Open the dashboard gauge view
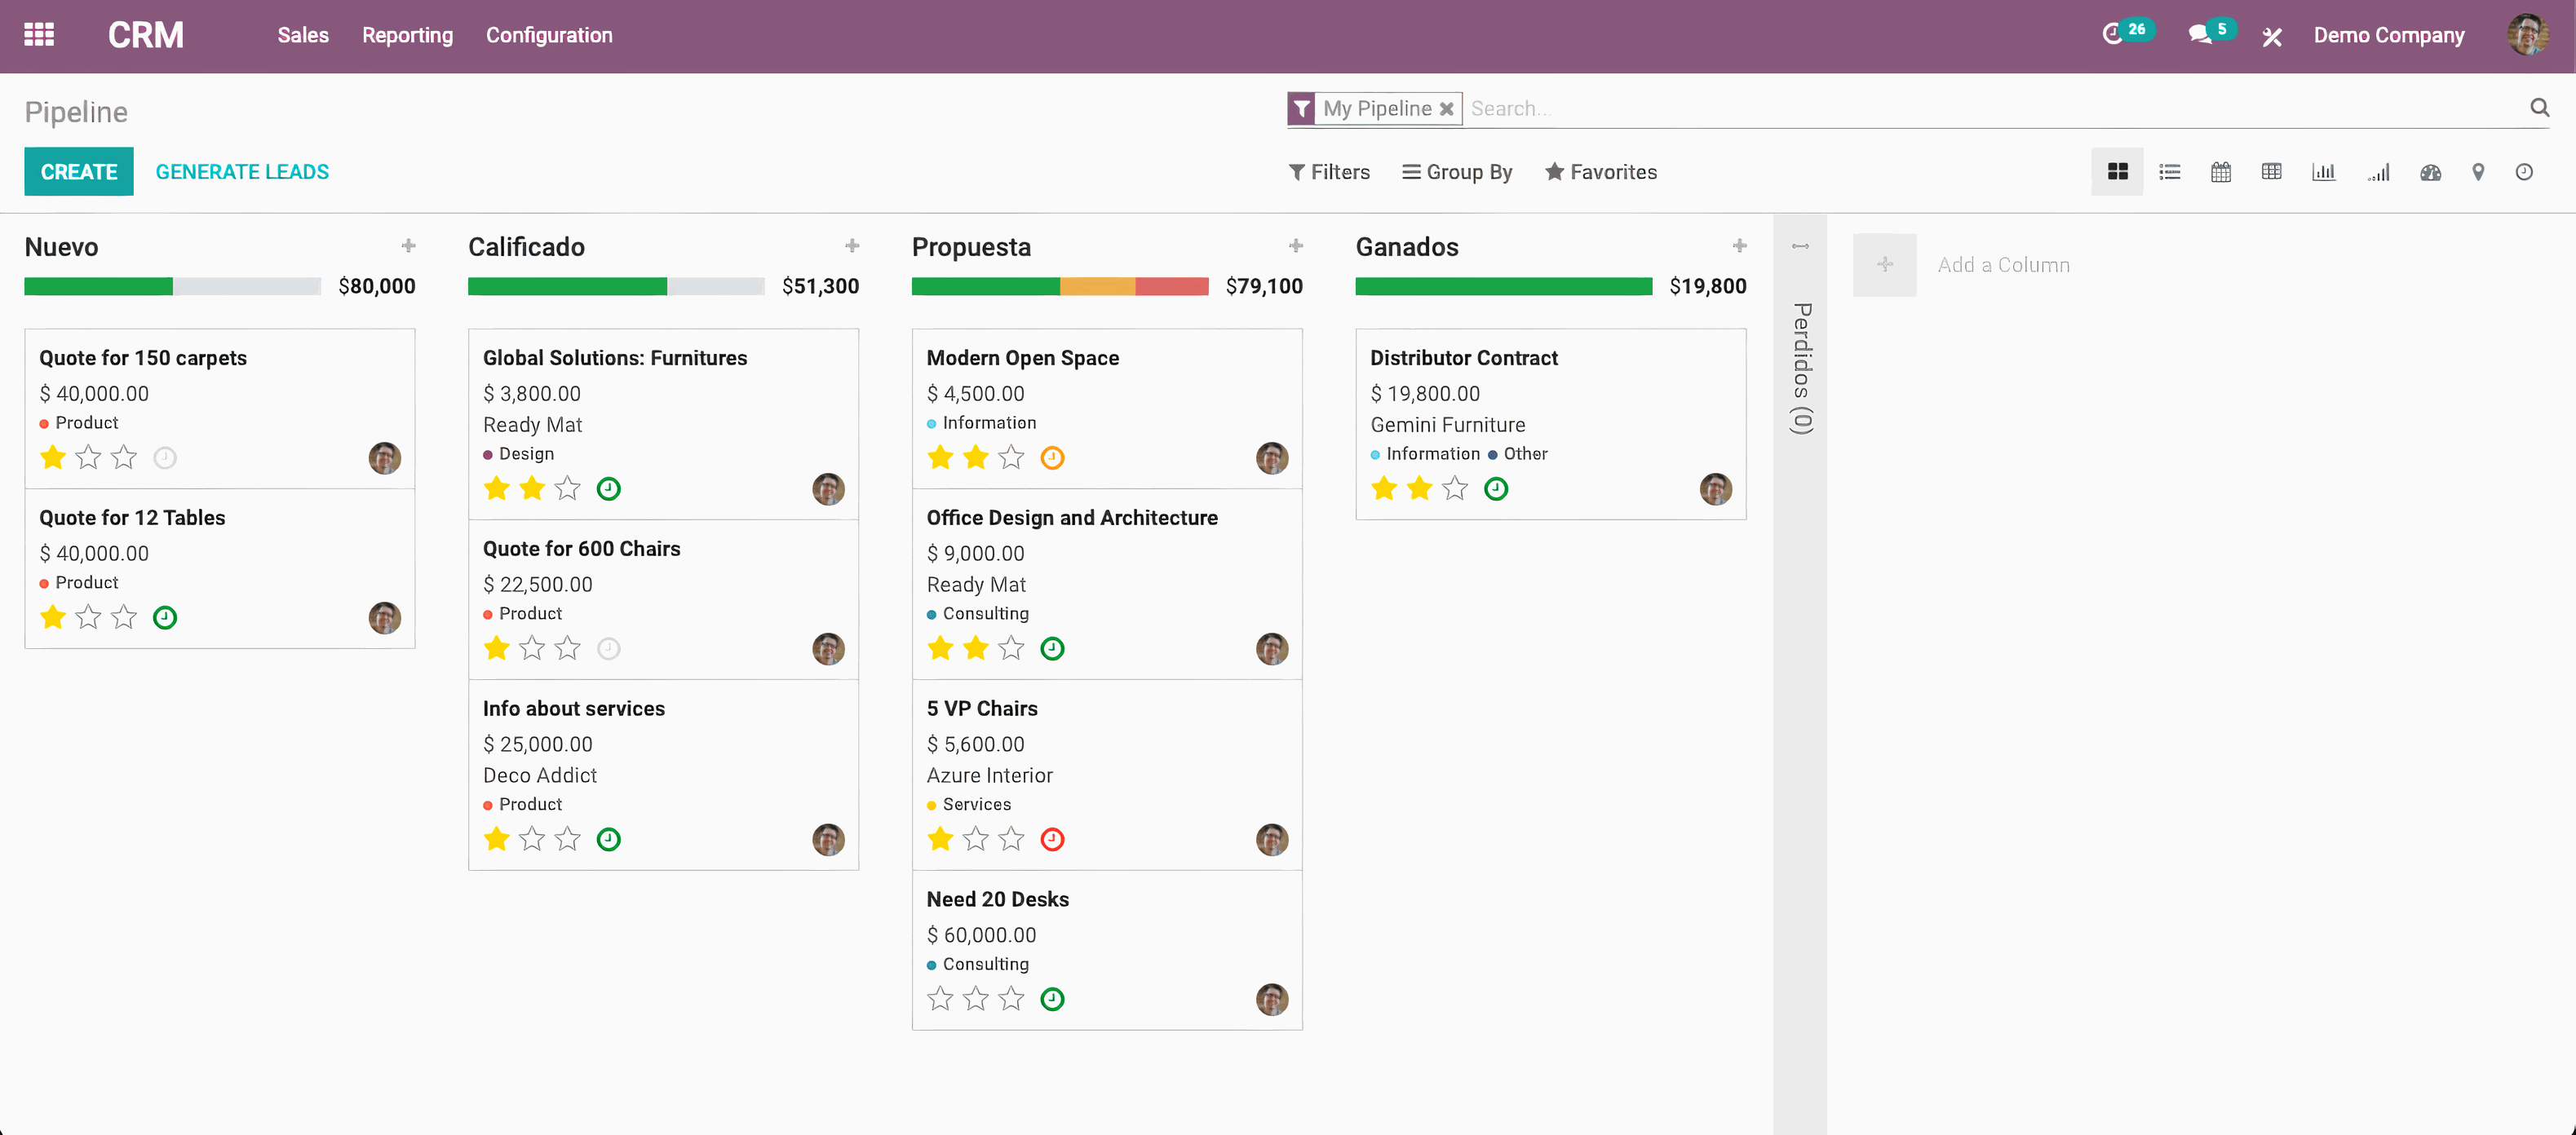Viewport: 2576px width, 1135px height. (2430, 171)
